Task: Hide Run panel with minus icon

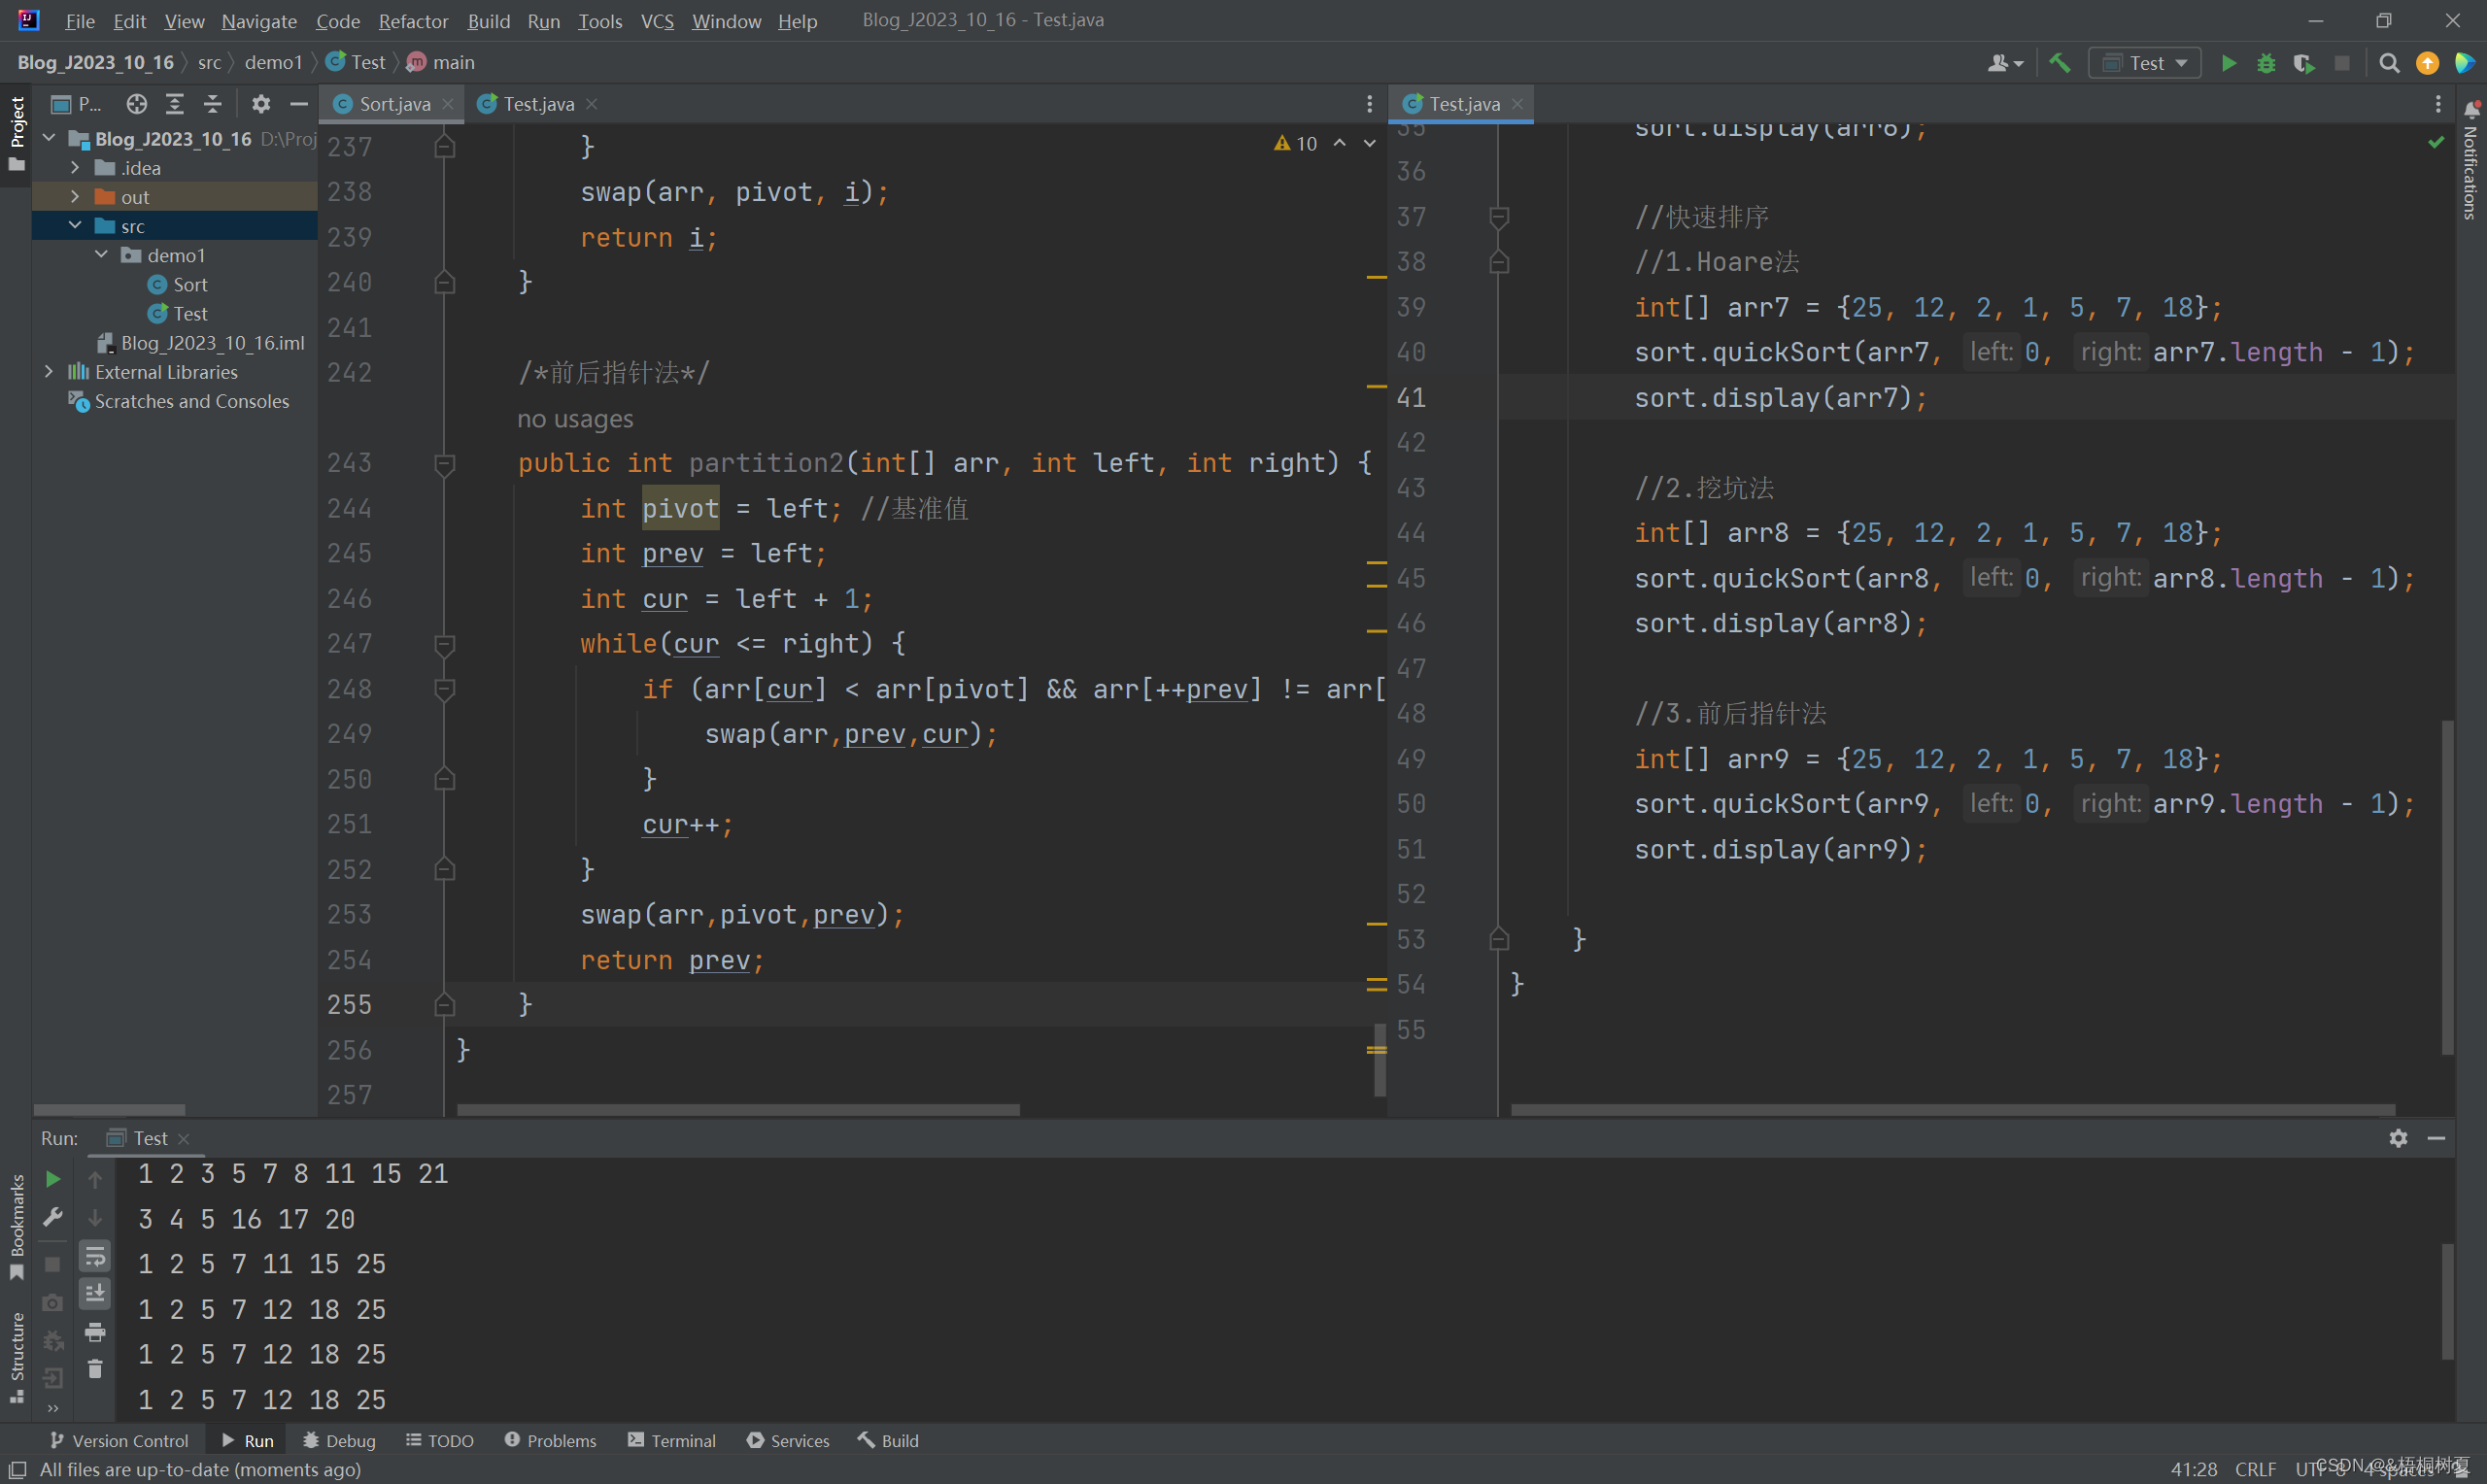Action: pos(2436,1138)
